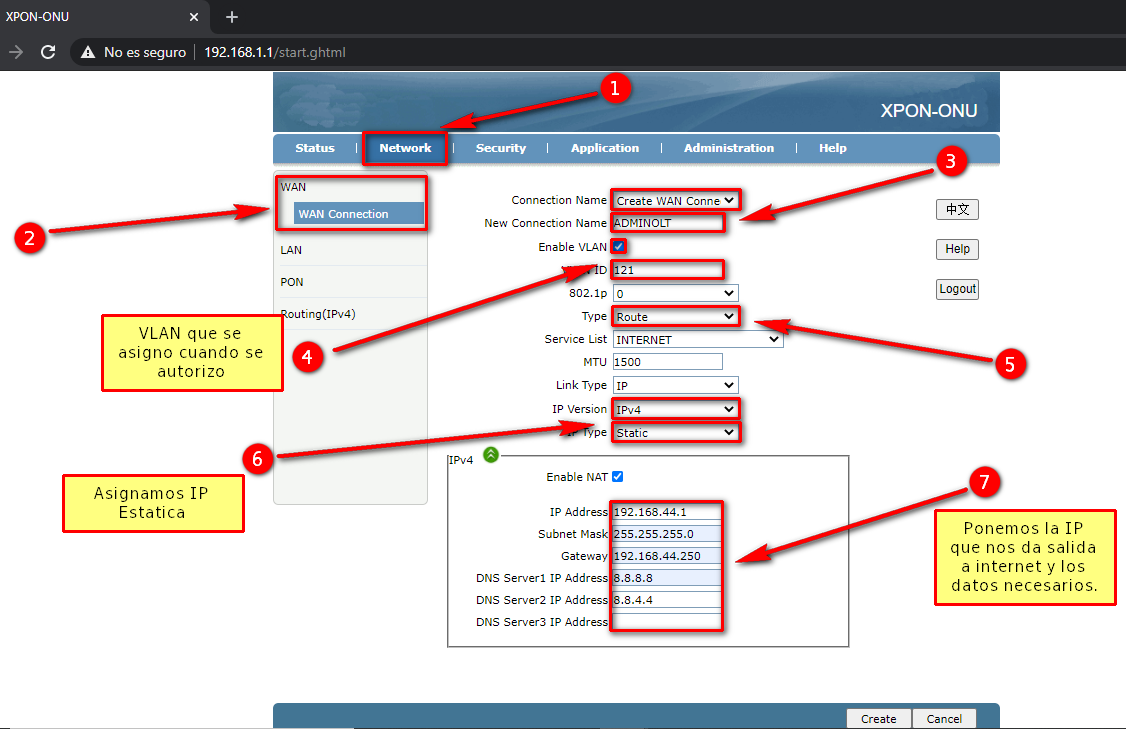The width and height of the screenshot is (1126, 729).
Task: Switch to the Security tab
Action: click(500, 148)
